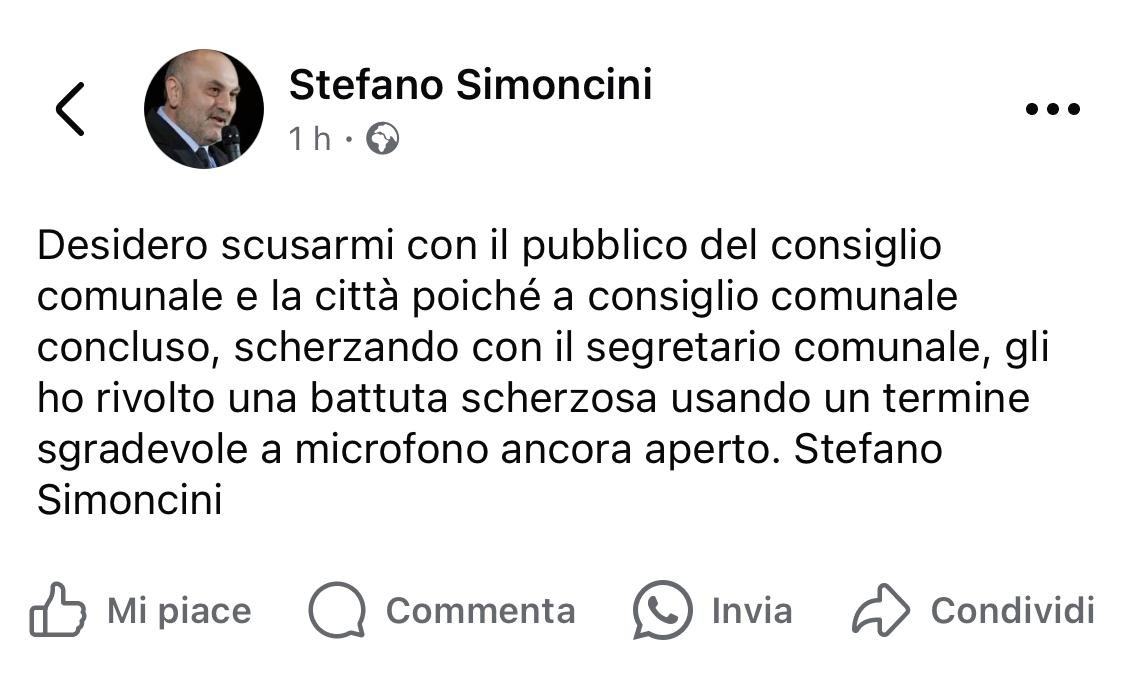Click the globe public-privacy icon

(x=382, y=139)
